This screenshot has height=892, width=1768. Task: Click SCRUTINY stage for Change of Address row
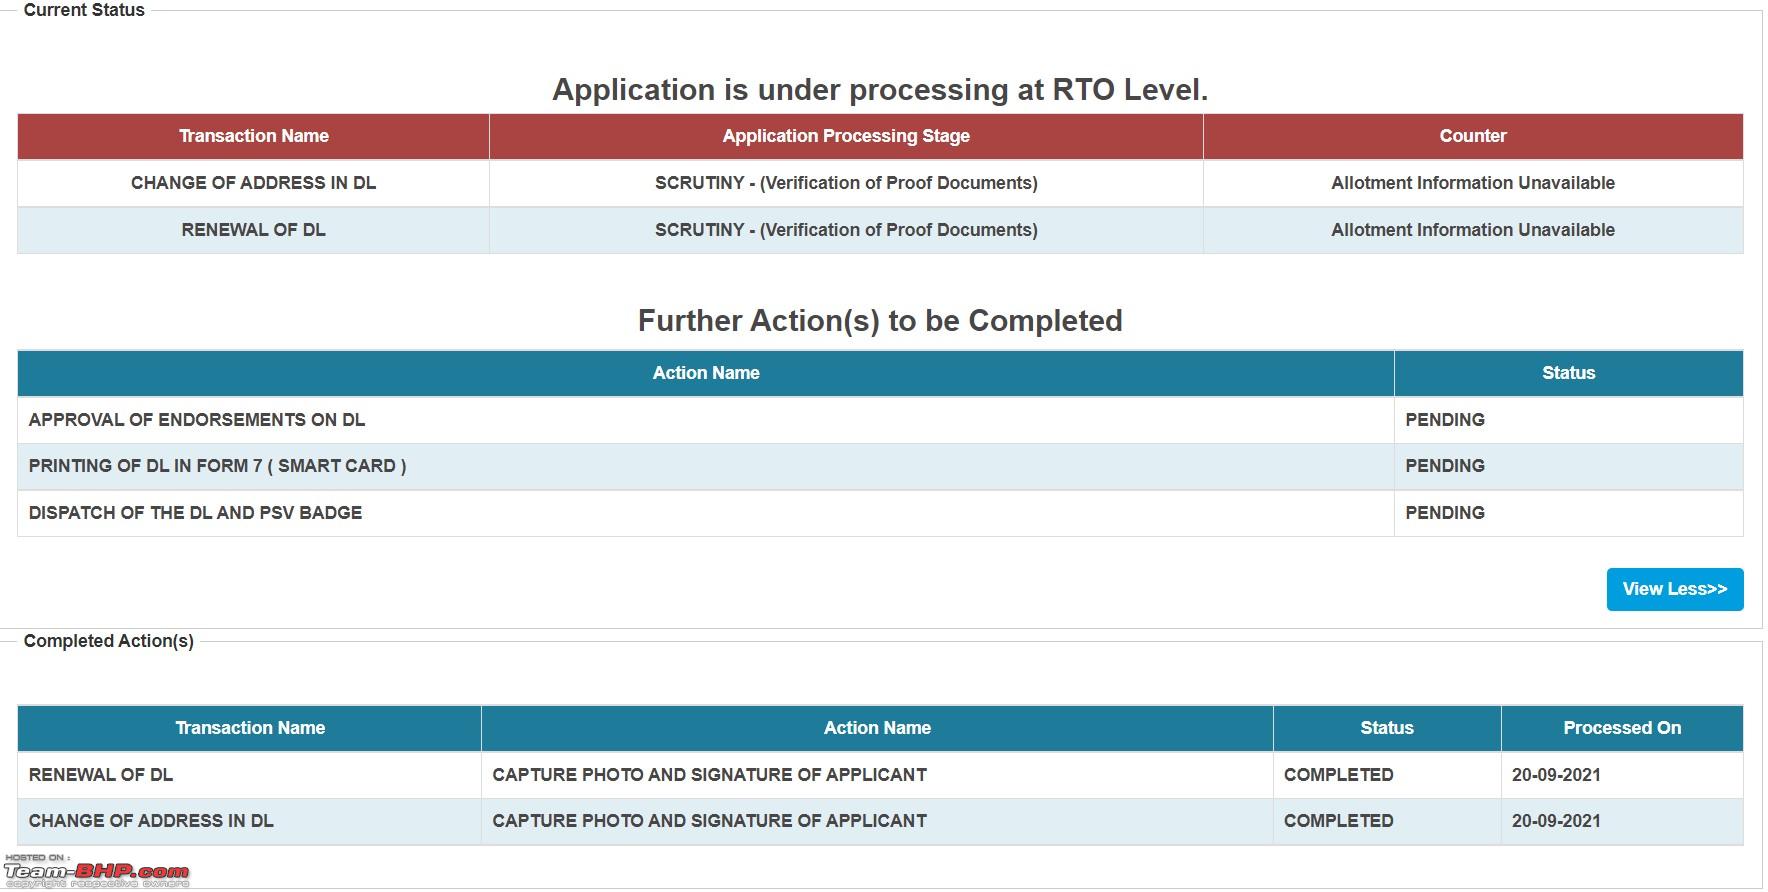[x=846, y=183]
